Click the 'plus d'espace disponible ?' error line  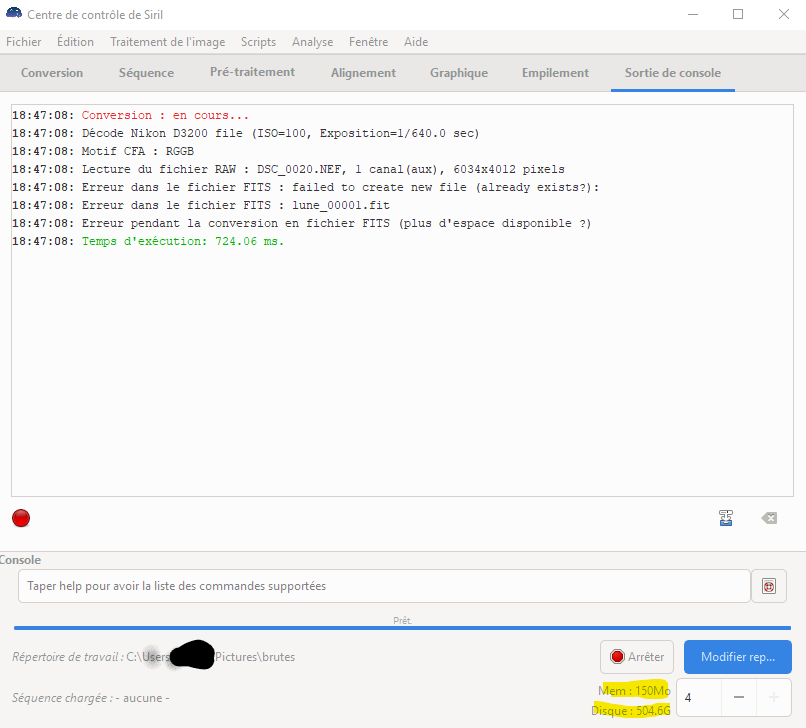[302, 223]
